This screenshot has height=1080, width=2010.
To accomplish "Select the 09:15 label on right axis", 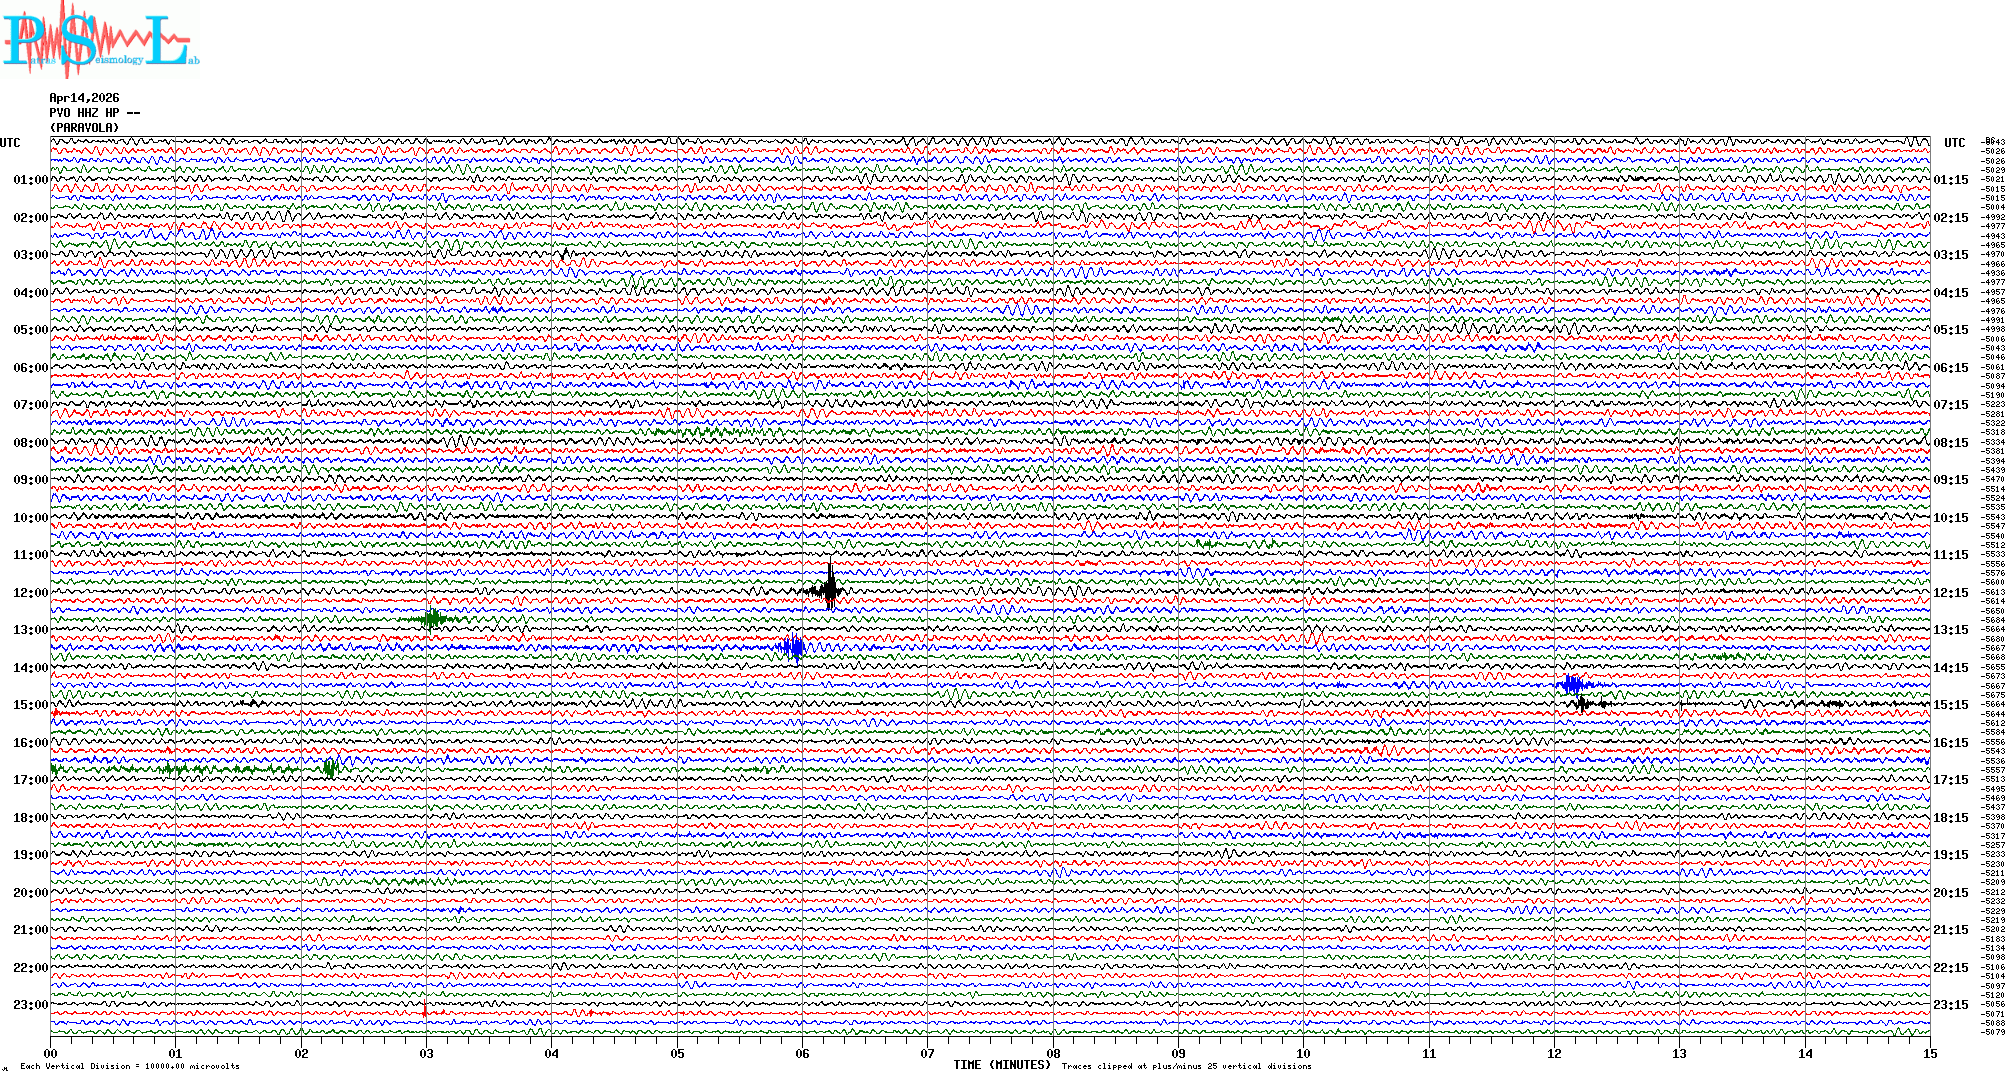I will pos(1951,480).
